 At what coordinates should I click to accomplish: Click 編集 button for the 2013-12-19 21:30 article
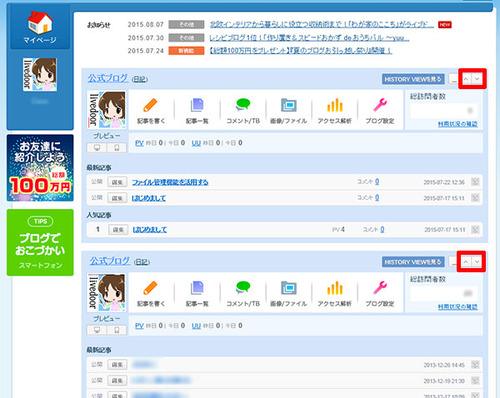point(117,380)
